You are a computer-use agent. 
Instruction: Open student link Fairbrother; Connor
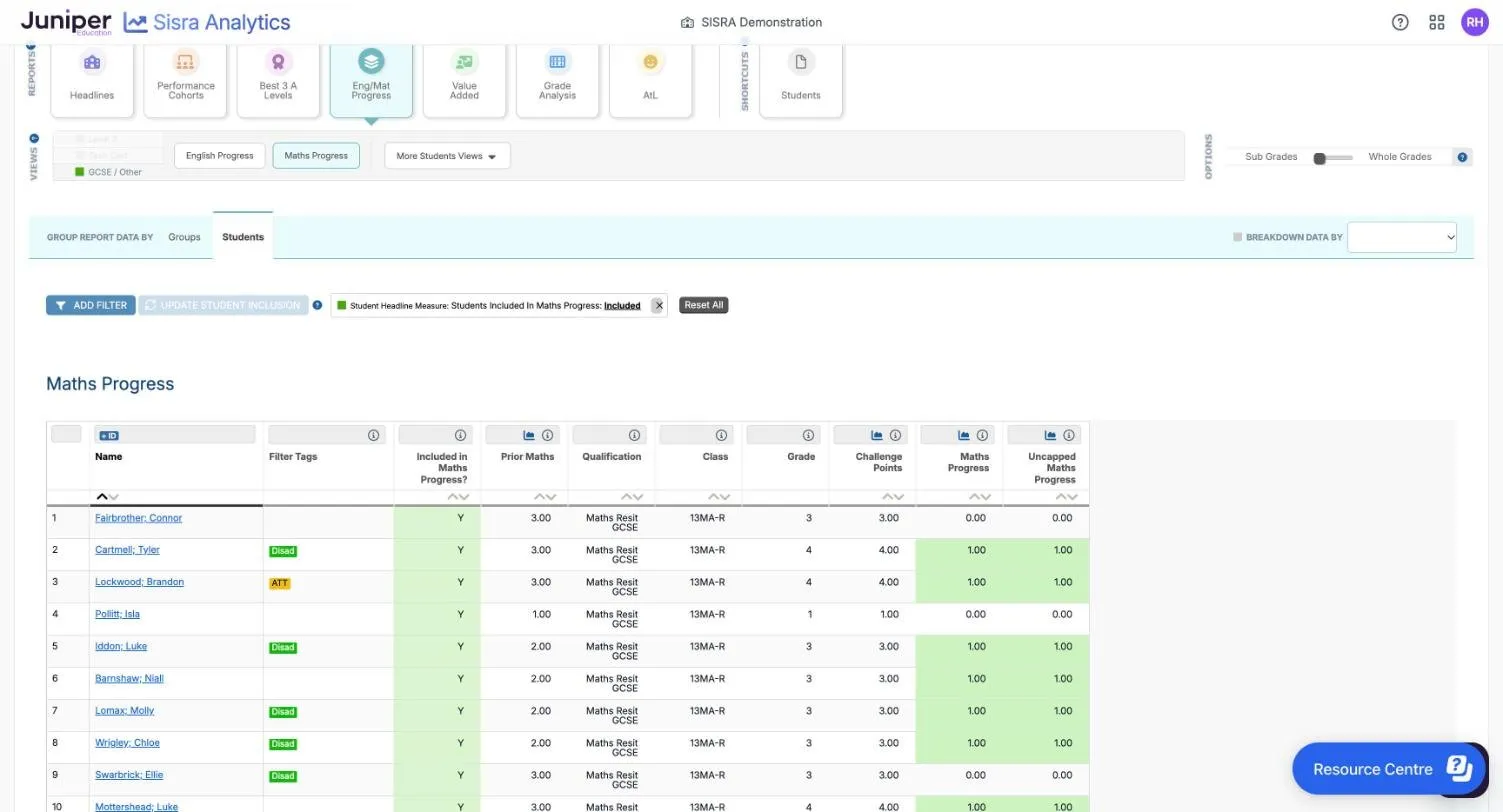tap(138, 518)
